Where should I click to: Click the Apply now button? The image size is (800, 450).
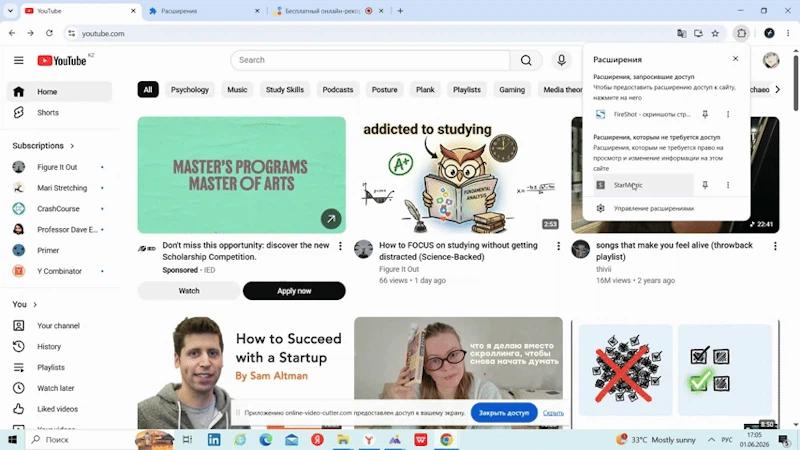[294, 291]
